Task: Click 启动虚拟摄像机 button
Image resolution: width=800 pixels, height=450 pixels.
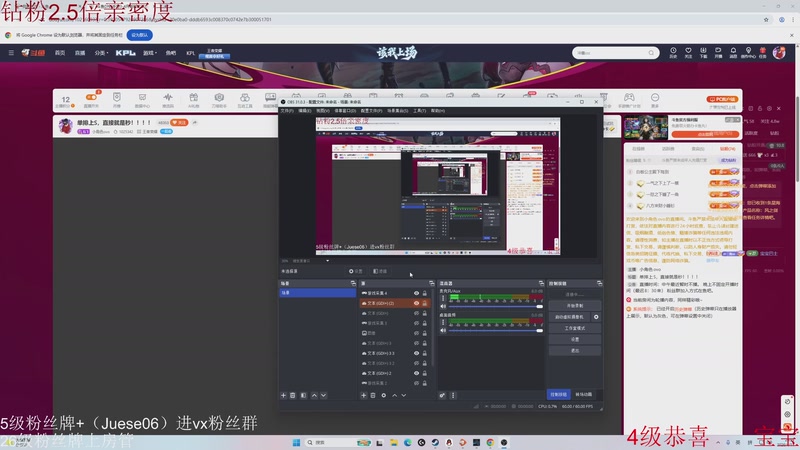Action: 569,317
